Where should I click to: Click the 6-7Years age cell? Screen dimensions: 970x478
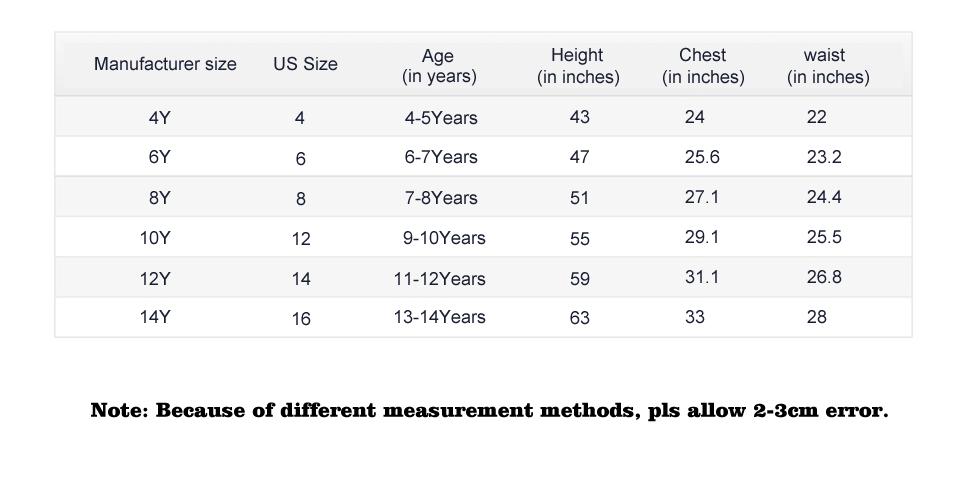[x=441, y=157]
